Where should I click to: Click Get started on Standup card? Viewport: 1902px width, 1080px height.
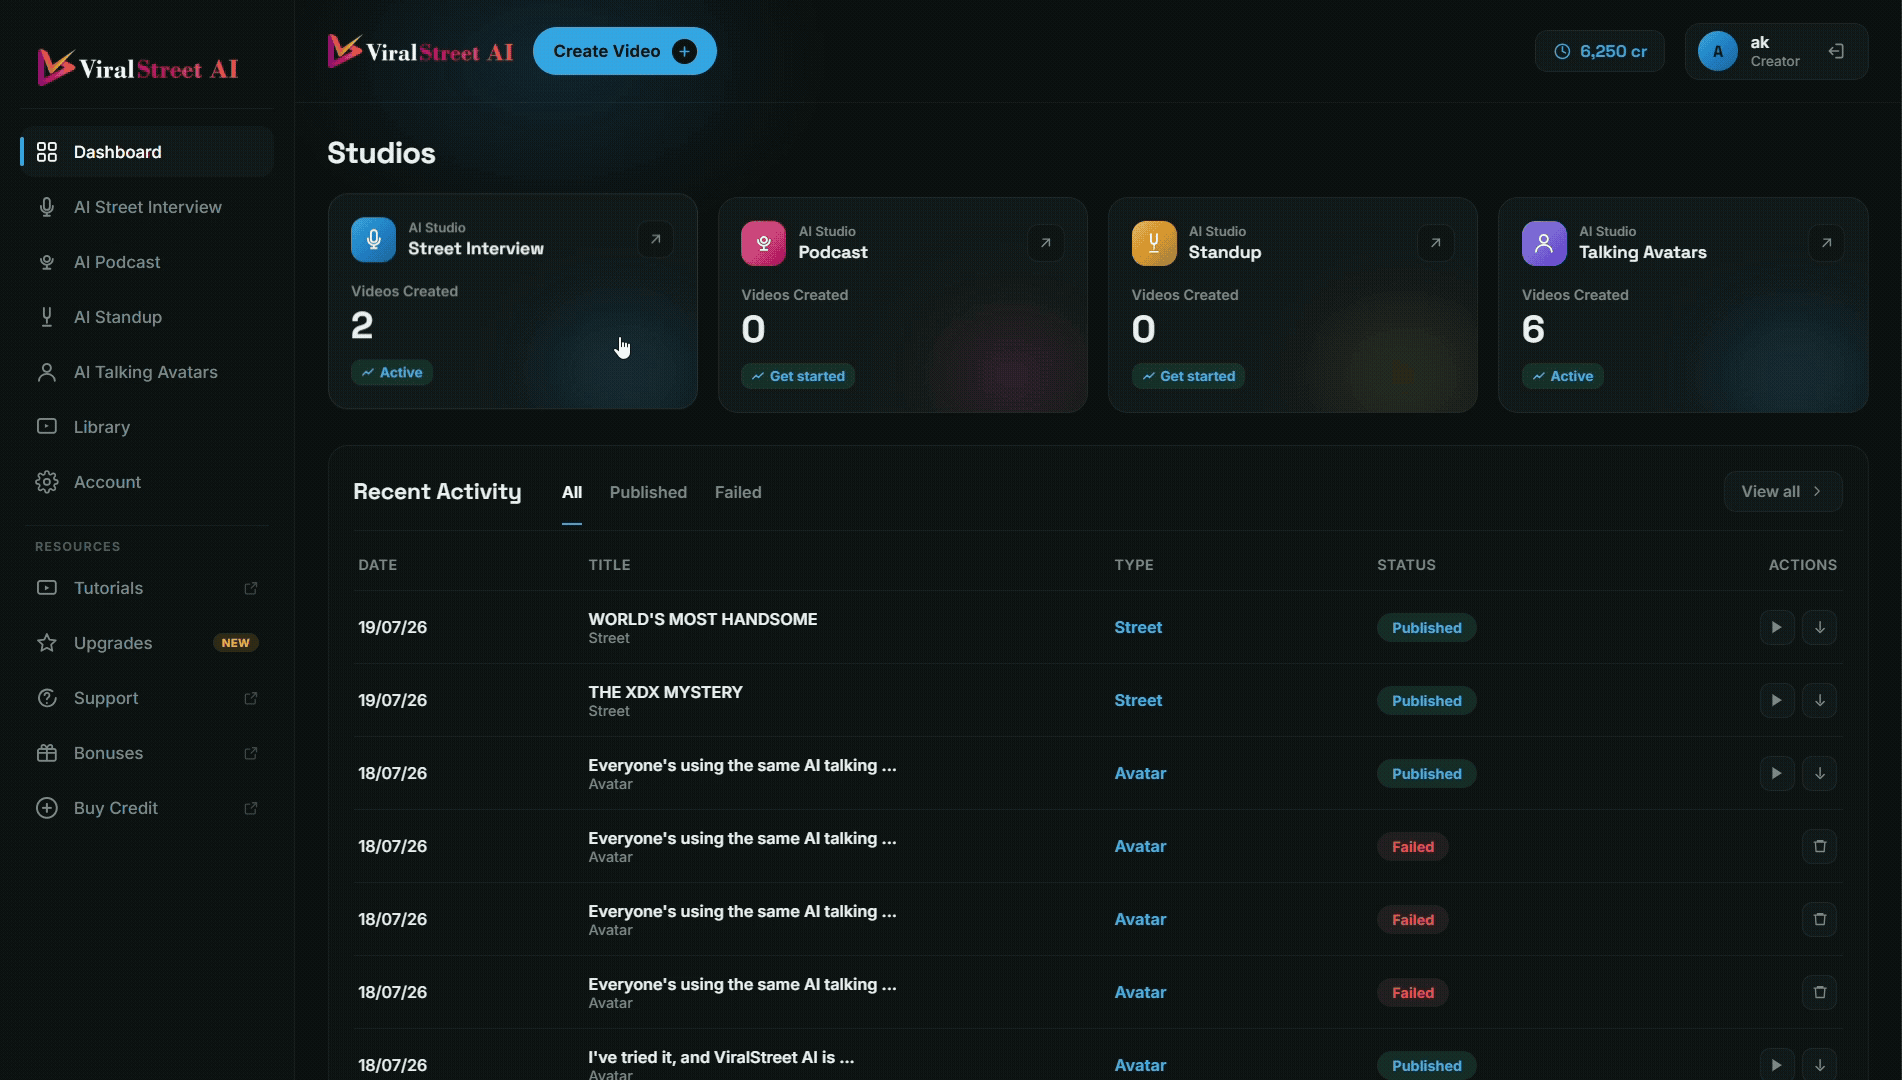click(1188, 376)
